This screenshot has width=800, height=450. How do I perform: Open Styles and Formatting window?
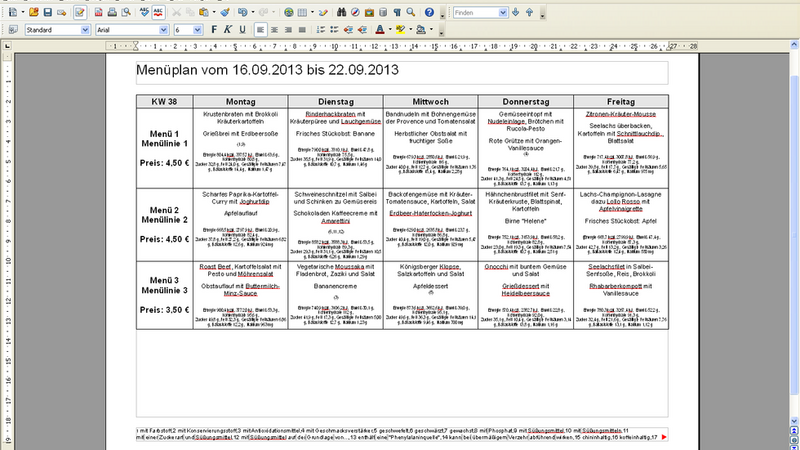13,30
